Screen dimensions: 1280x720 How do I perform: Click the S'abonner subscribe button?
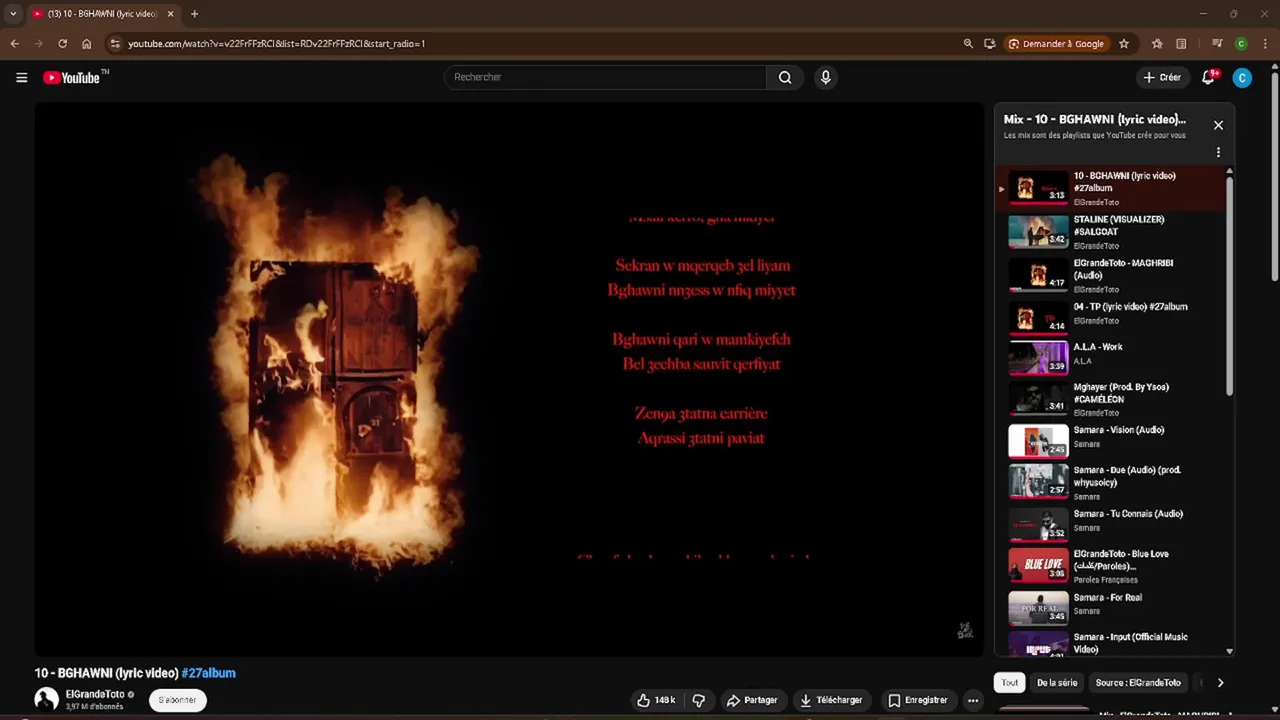pos(177,700)
